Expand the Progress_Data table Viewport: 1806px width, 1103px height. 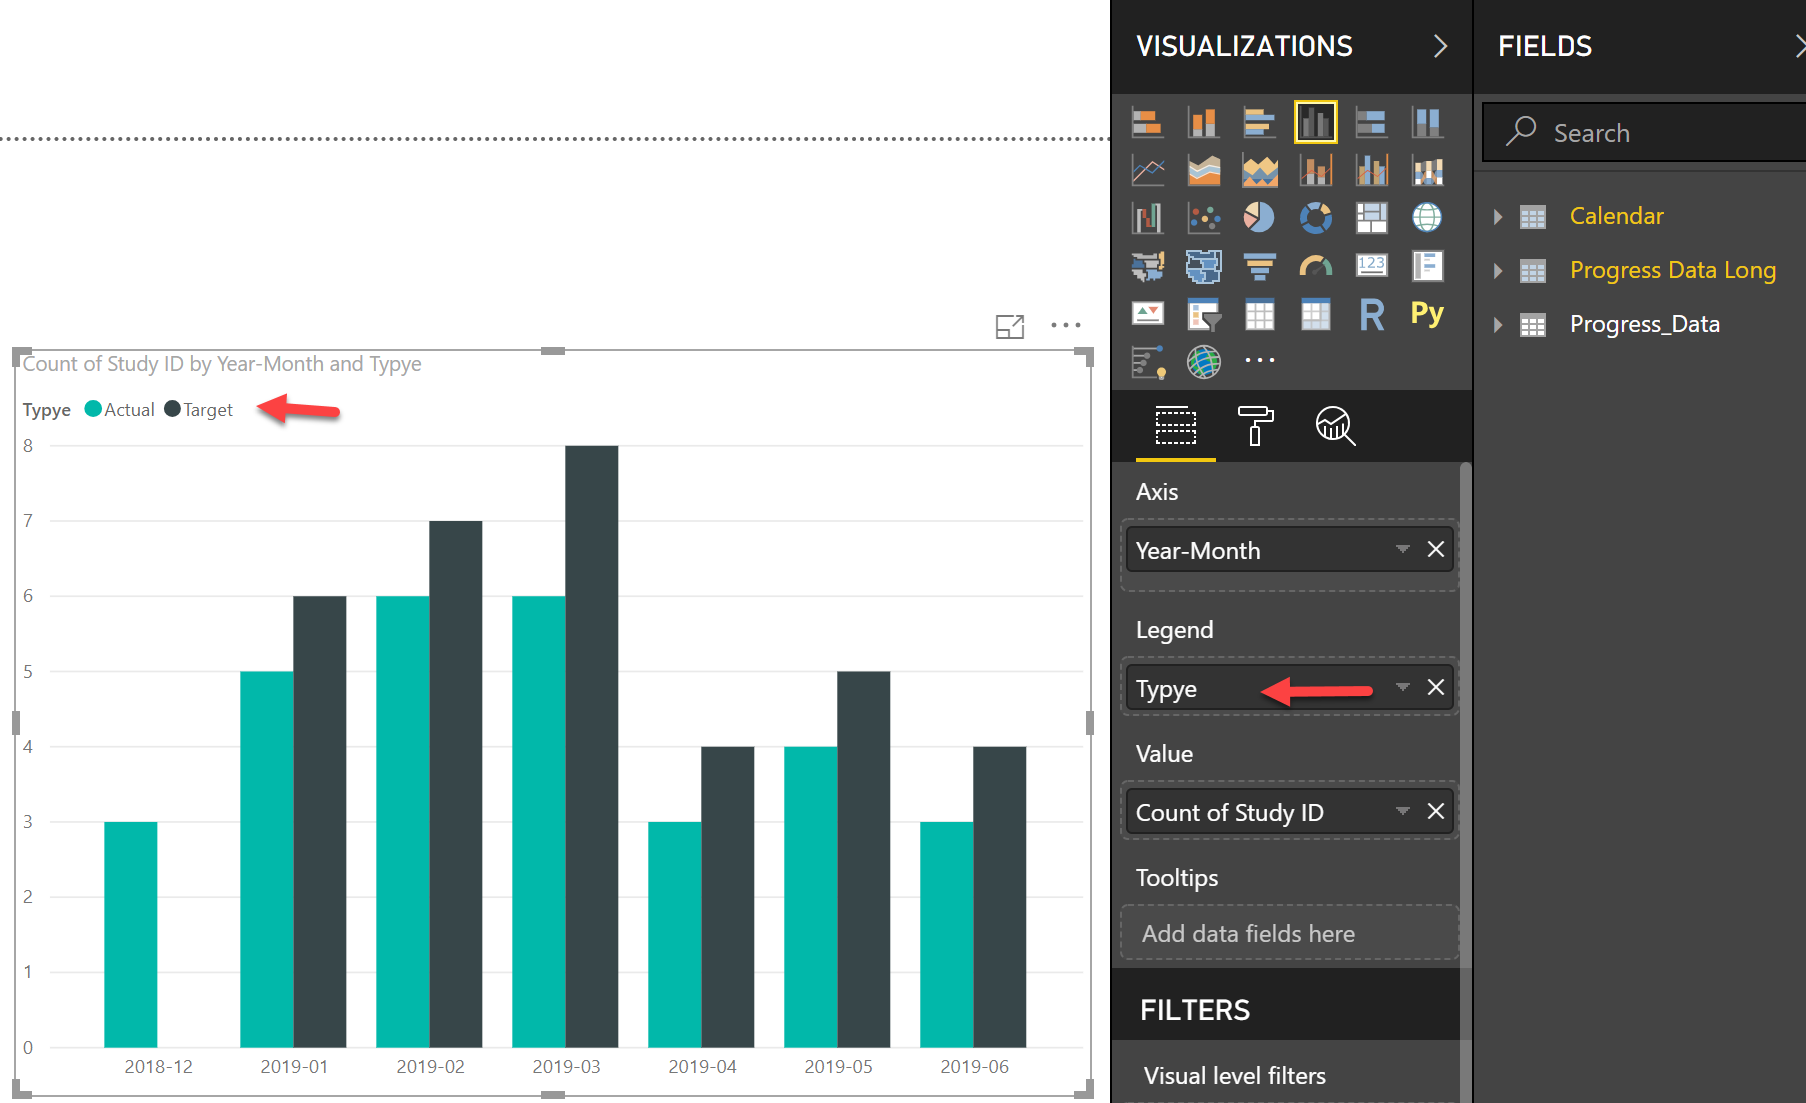tap(1498, 325)
